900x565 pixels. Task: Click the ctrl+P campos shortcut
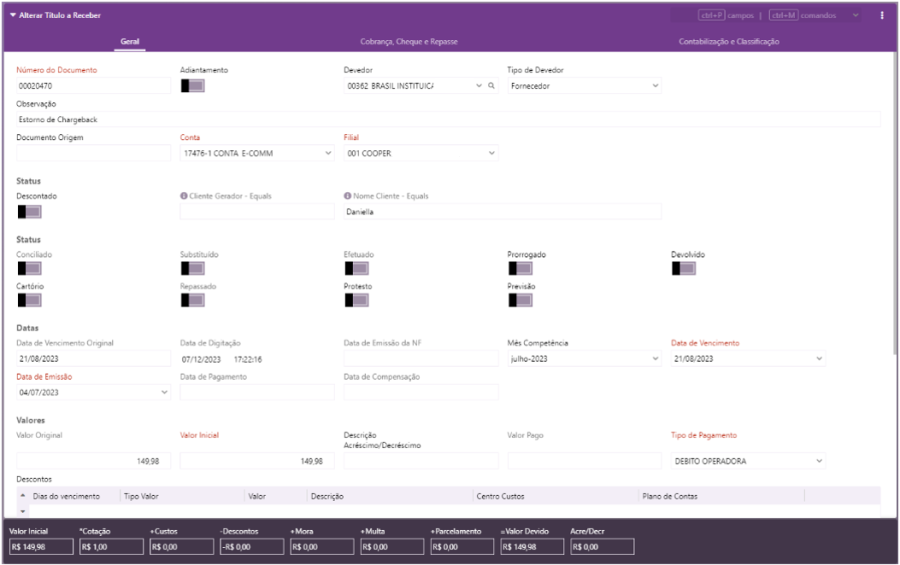click(x=726, y=16)
